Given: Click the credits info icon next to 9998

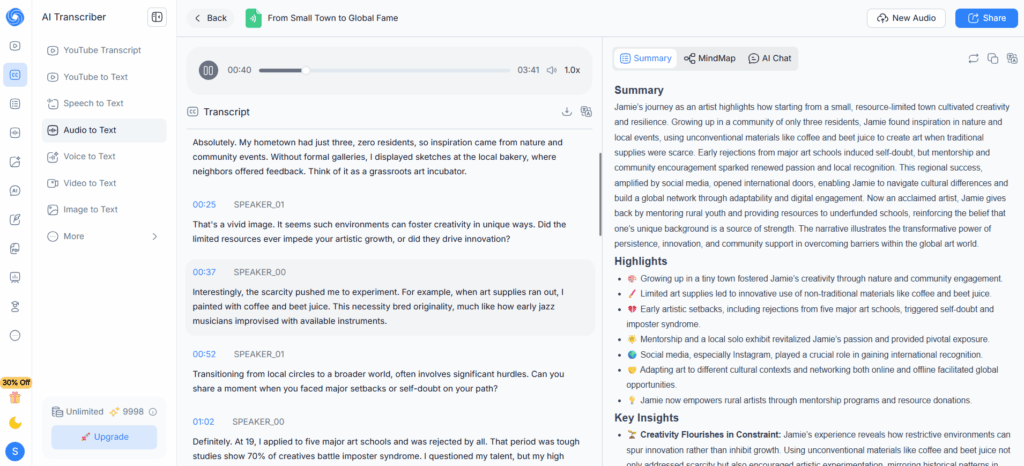Looking at the screenshot, I should click(153, 412).
